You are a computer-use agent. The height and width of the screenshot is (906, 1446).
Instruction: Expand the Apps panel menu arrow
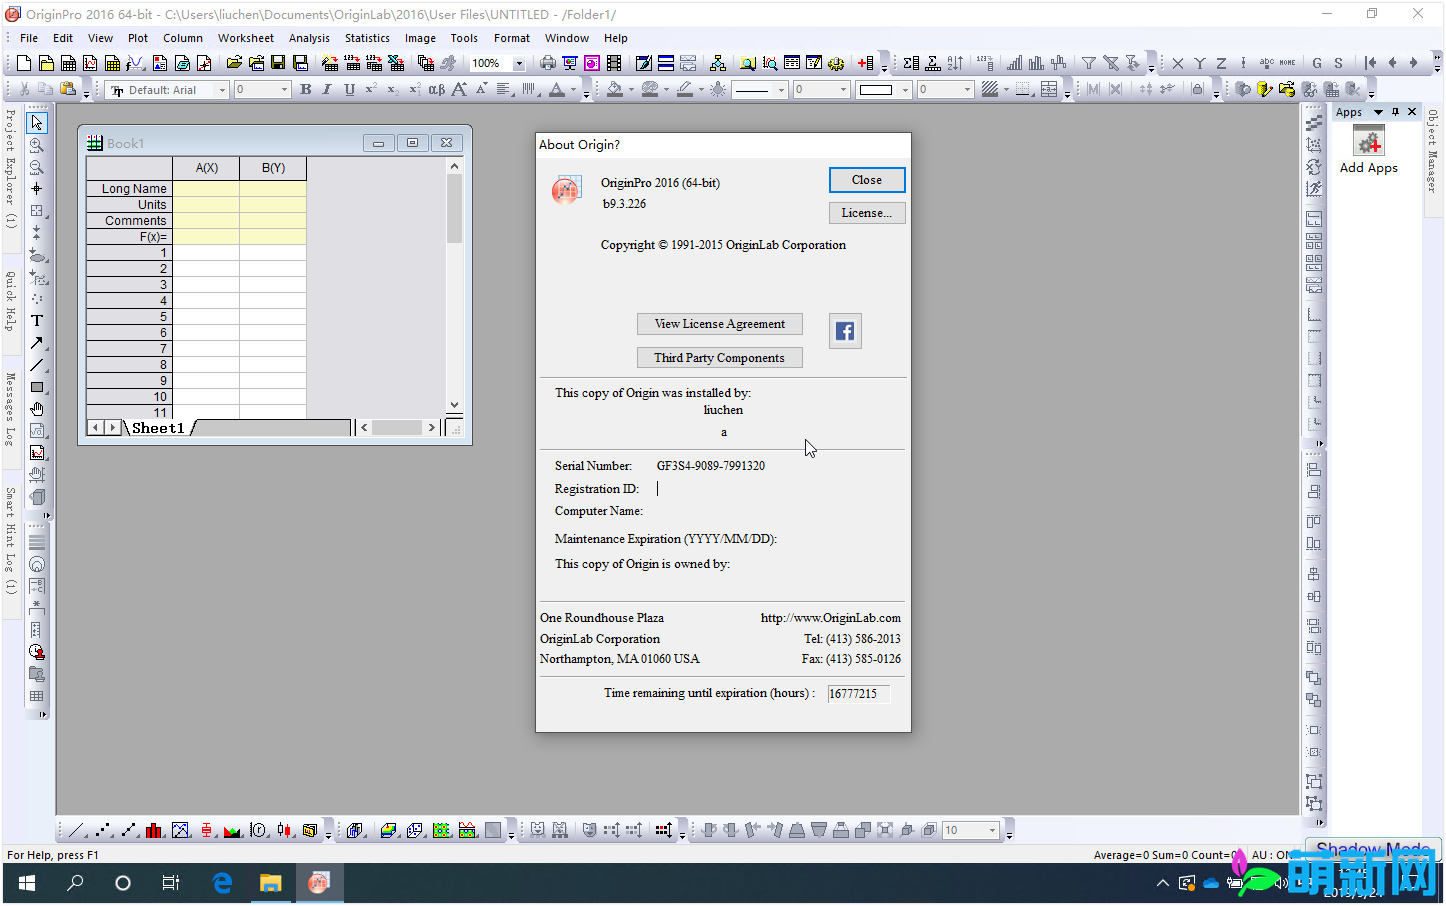coord(1378,112)
